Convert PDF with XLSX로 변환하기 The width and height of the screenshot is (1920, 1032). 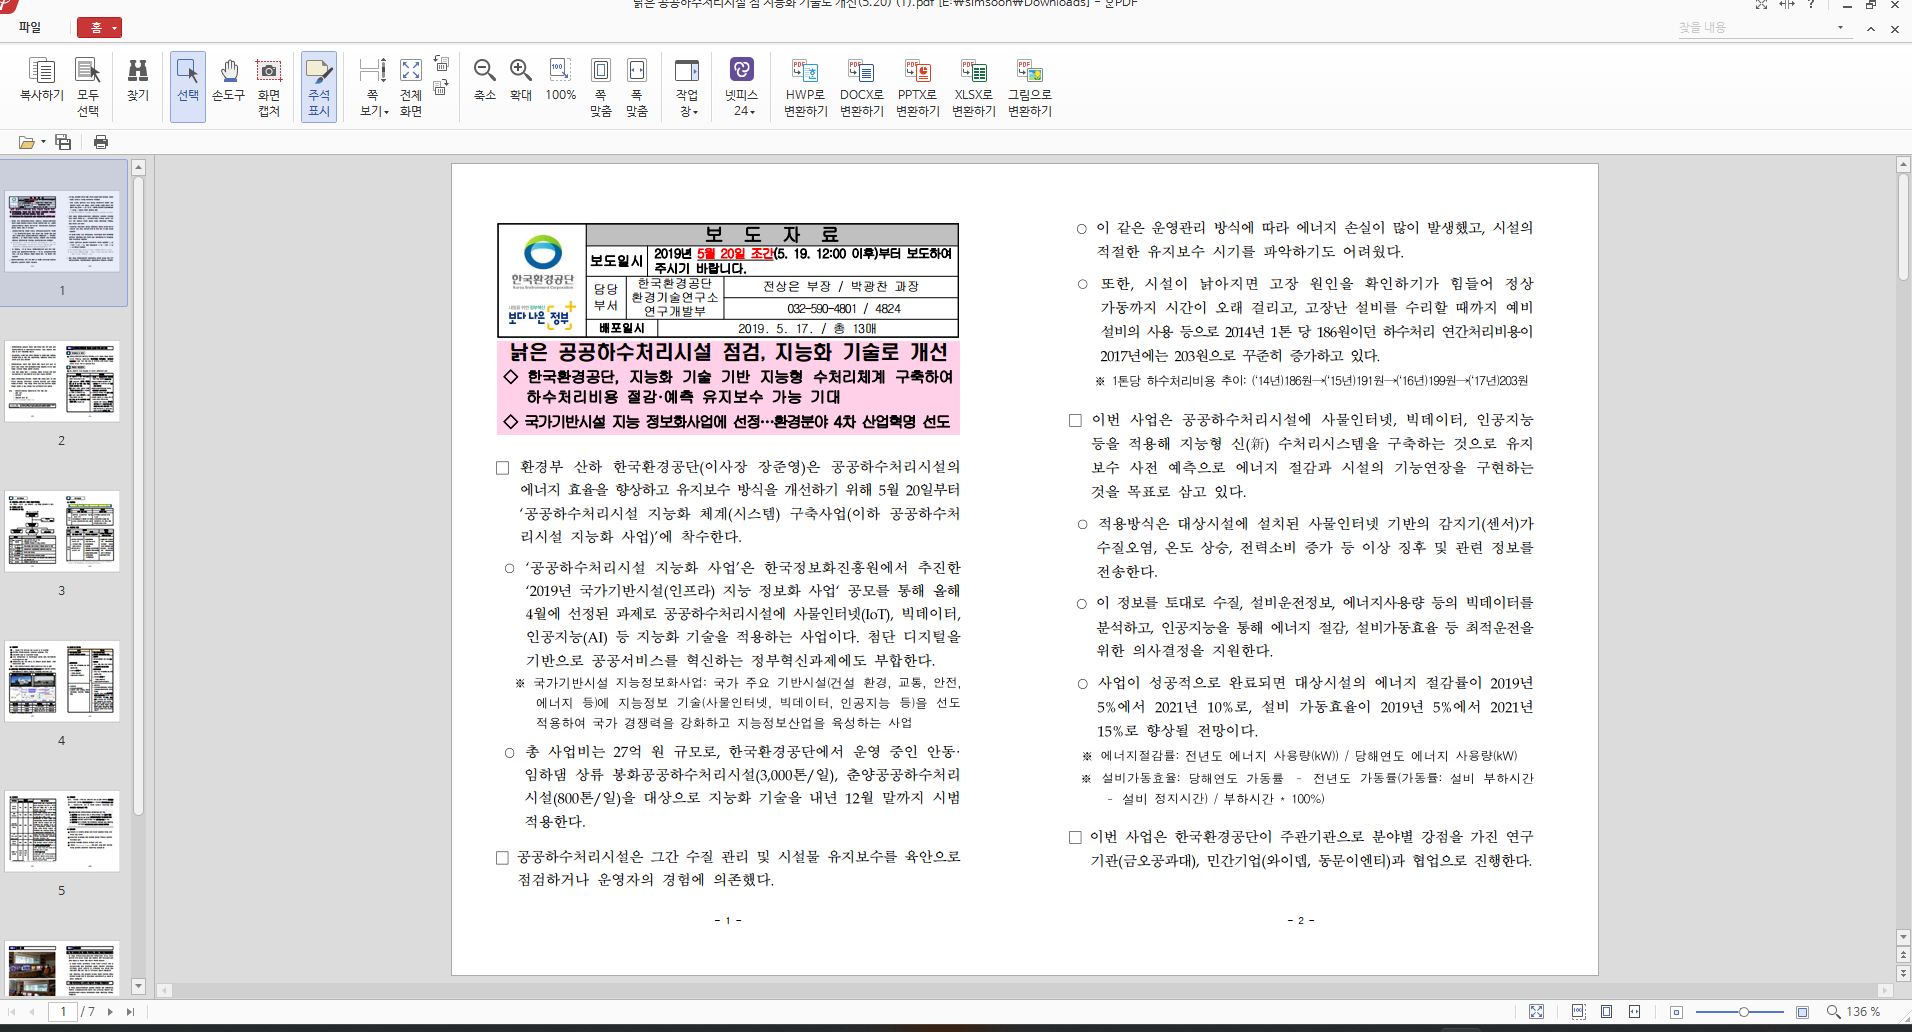pos(974,87)
